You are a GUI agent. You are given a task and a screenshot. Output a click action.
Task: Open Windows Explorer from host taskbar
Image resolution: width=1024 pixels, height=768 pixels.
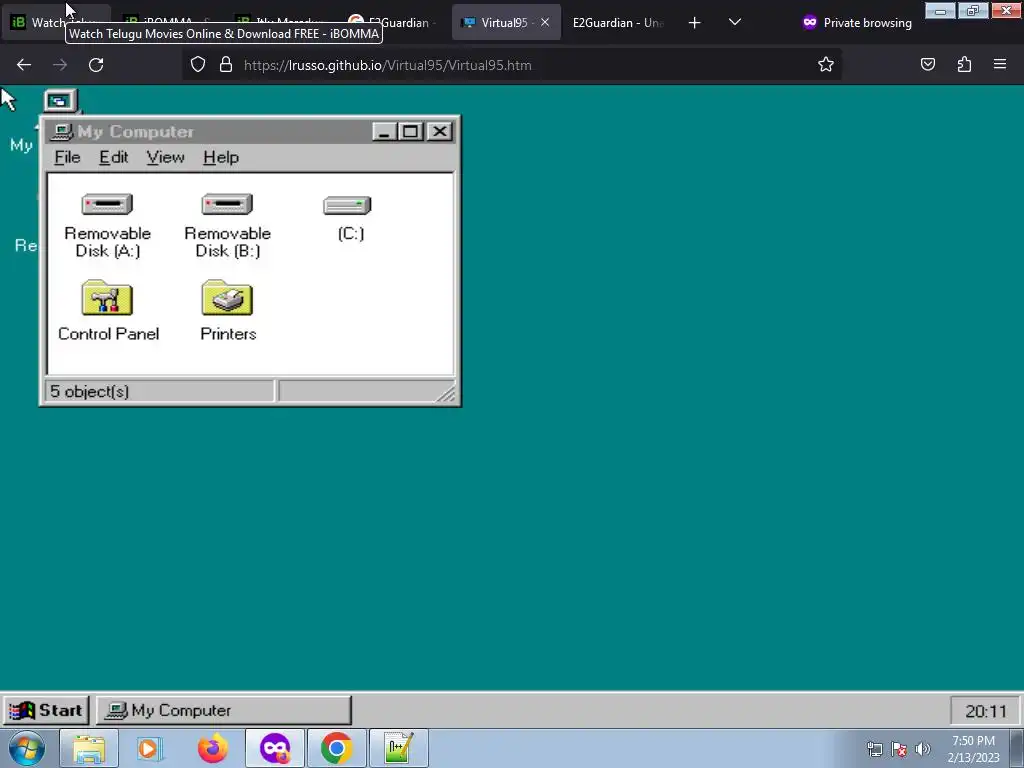pyautogui.click(x=89, y=748)
